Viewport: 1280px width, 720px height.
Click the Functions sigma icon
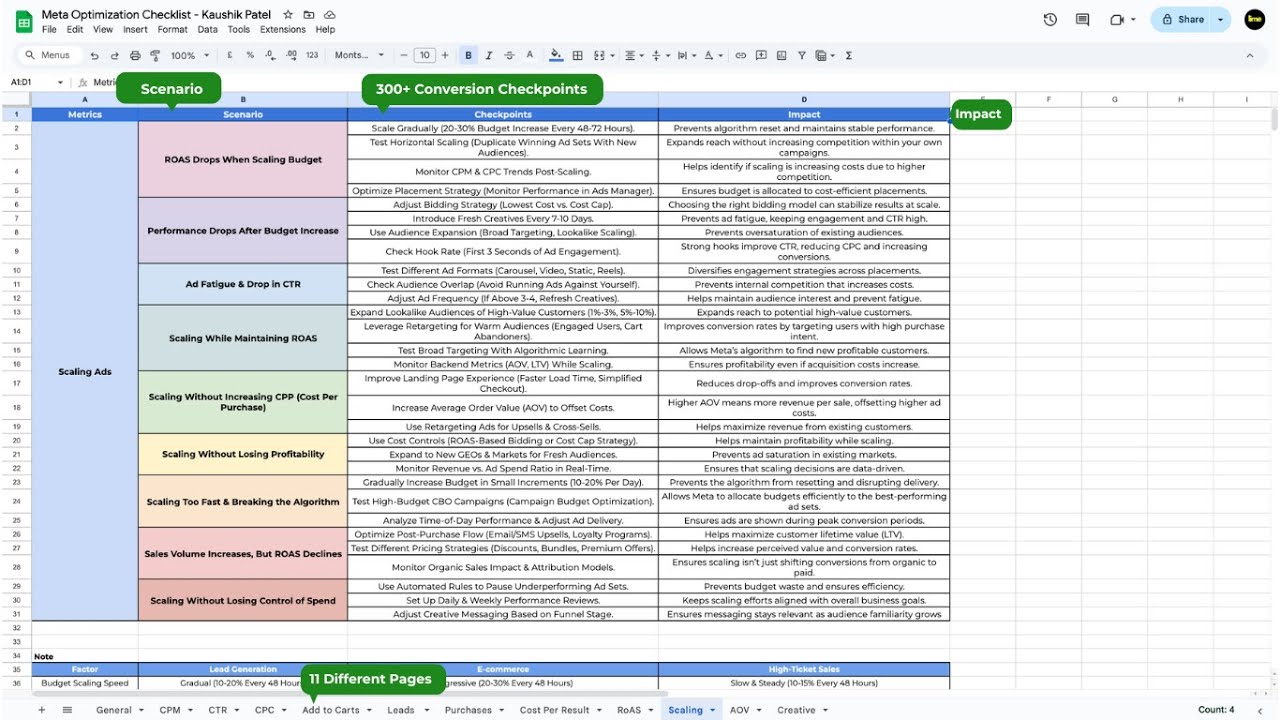(x=848, y=56)
